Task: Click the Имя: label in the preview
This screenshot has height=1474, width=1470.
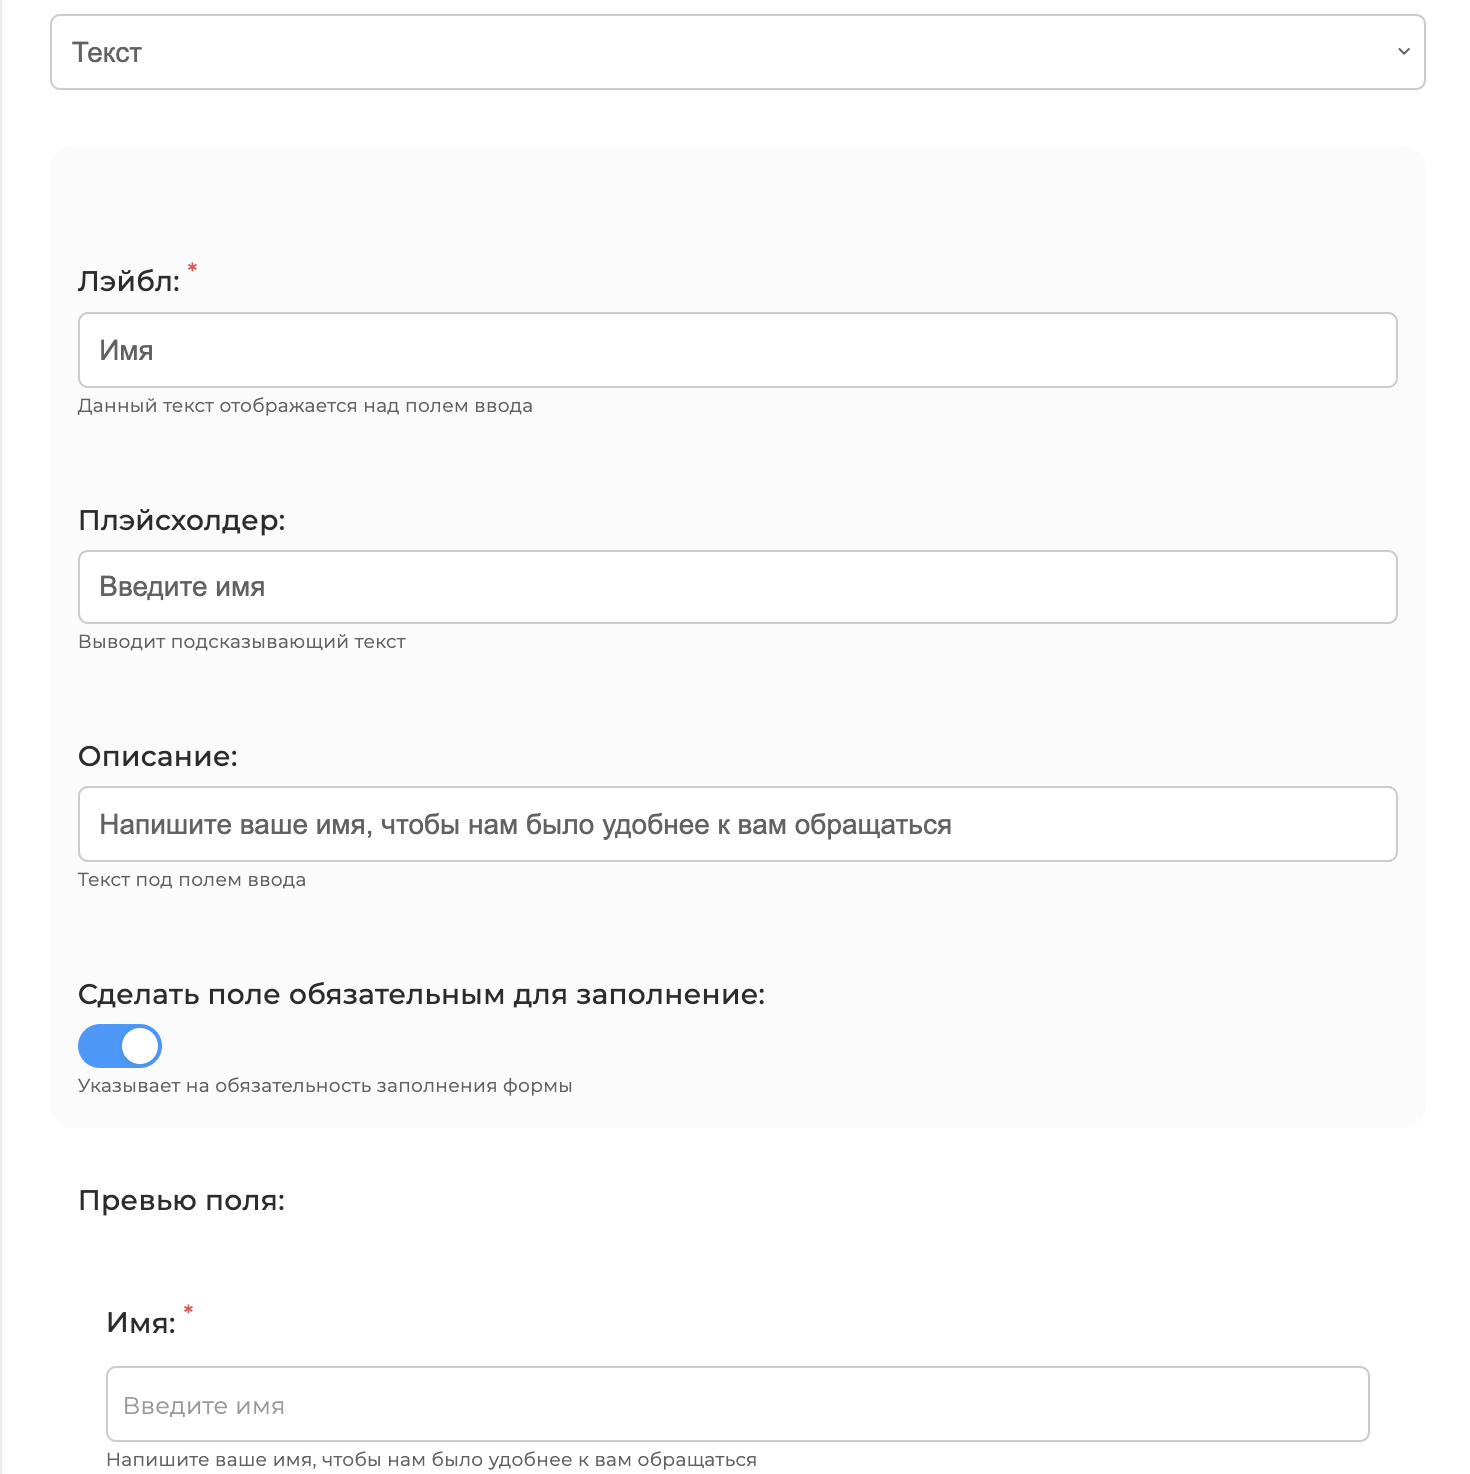Action: coord(141,1323)
